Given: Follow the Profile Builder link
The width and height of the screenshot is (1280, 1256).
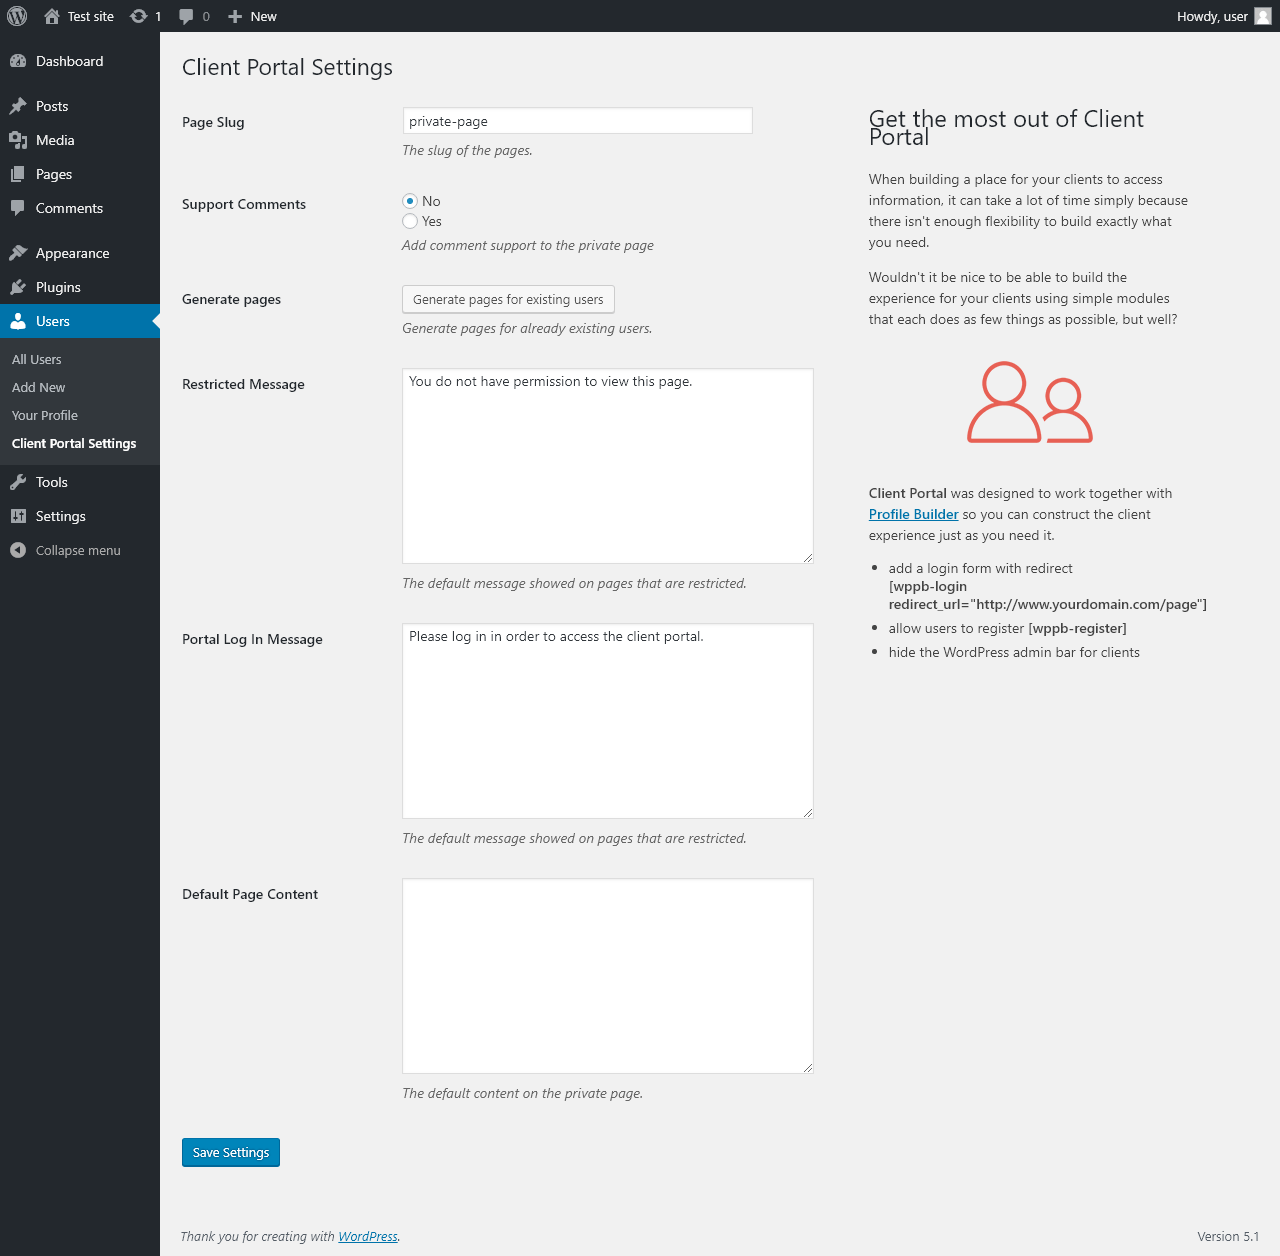Looking at the screenshot, I should click(x=914, y=514).
